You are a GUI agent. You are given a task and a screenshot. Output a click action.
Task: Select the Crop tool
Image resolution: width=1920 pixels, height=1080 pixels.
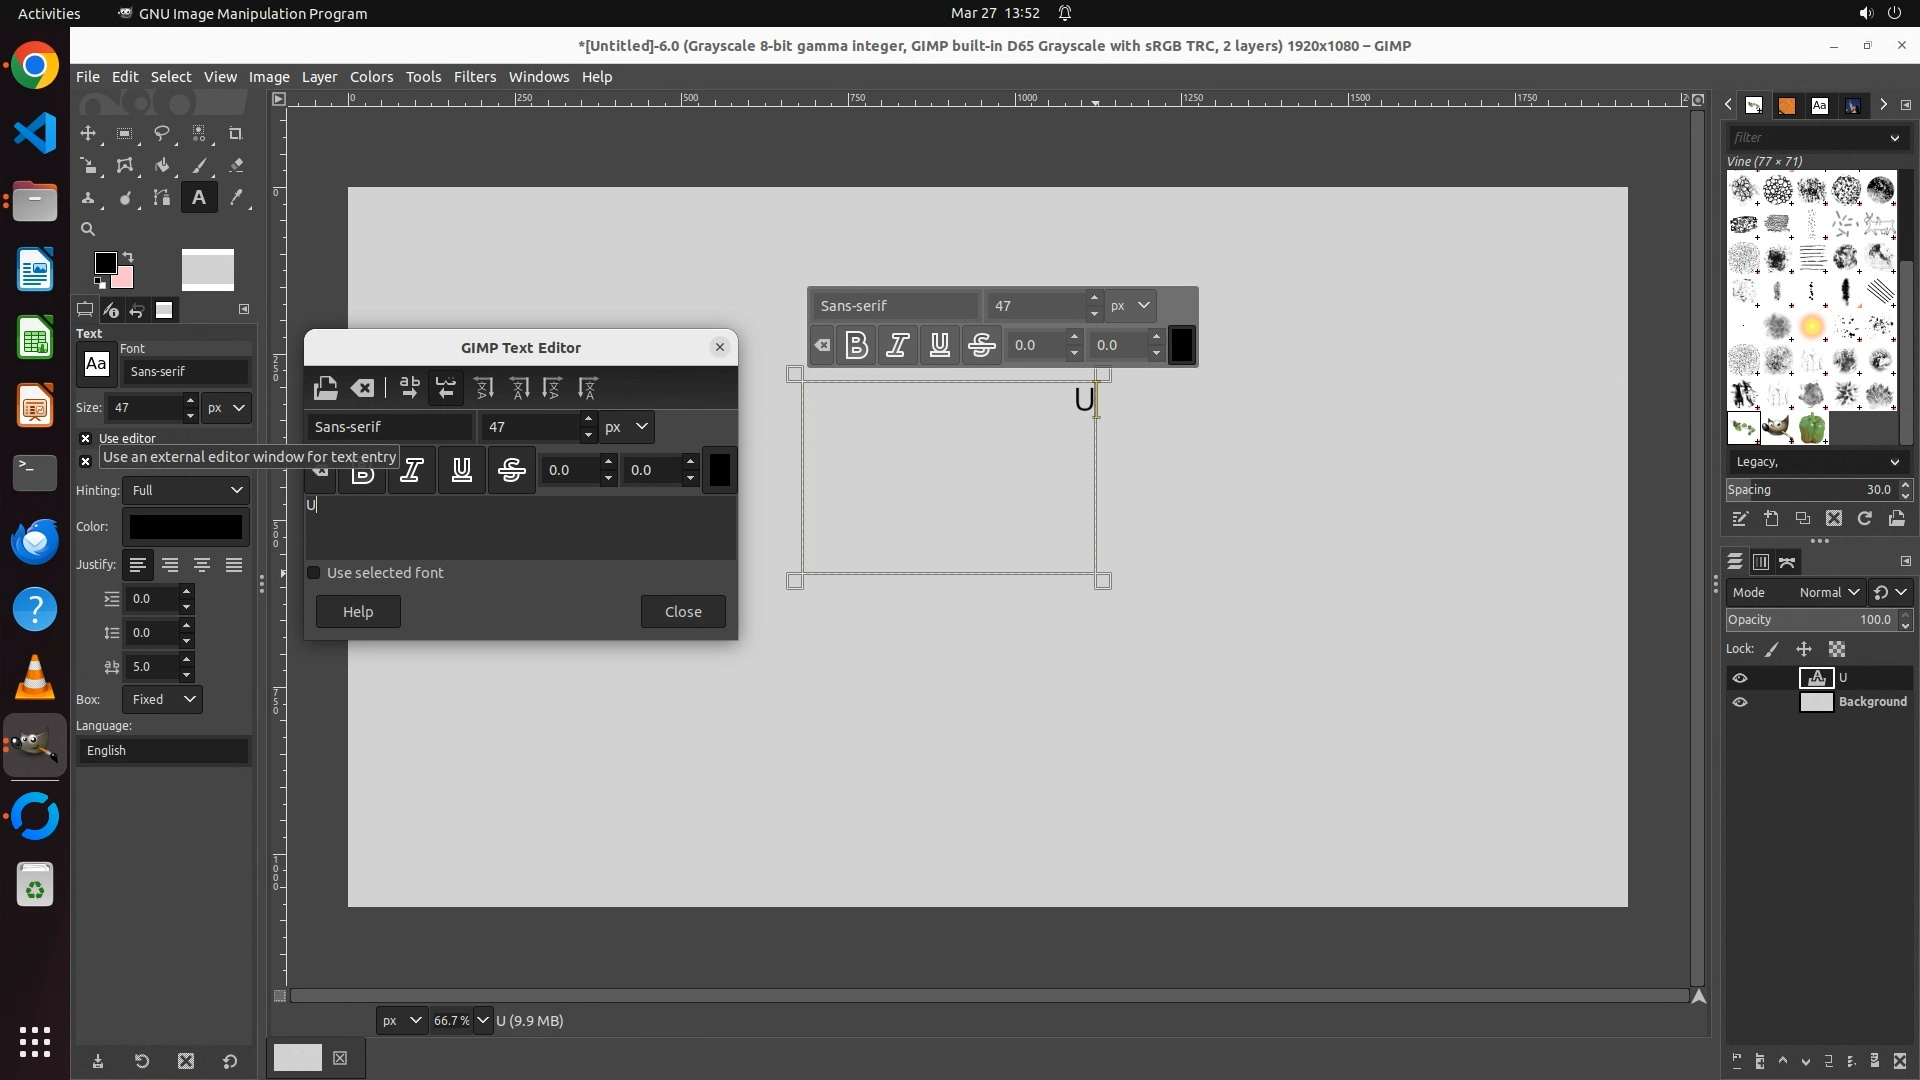coord(236,133)
